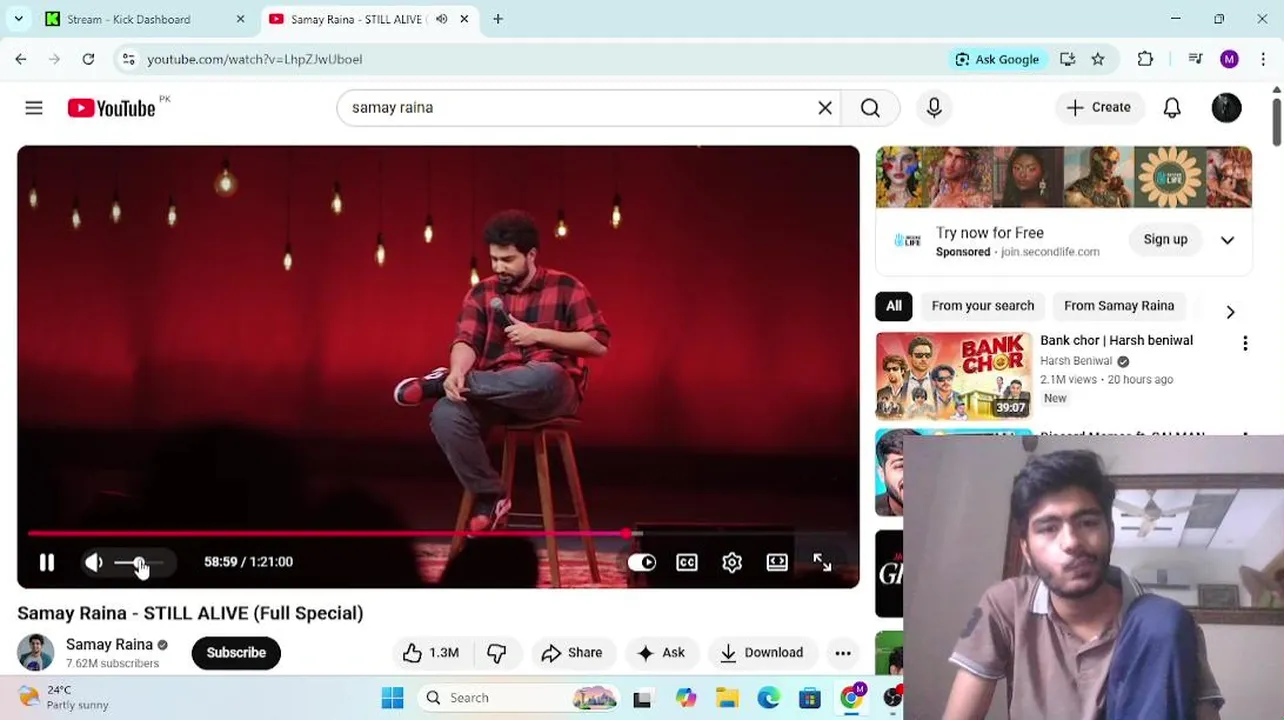The height and width of the screenshot is (720, 1284).
Task: Share the video
Action: tap(572, 653)
